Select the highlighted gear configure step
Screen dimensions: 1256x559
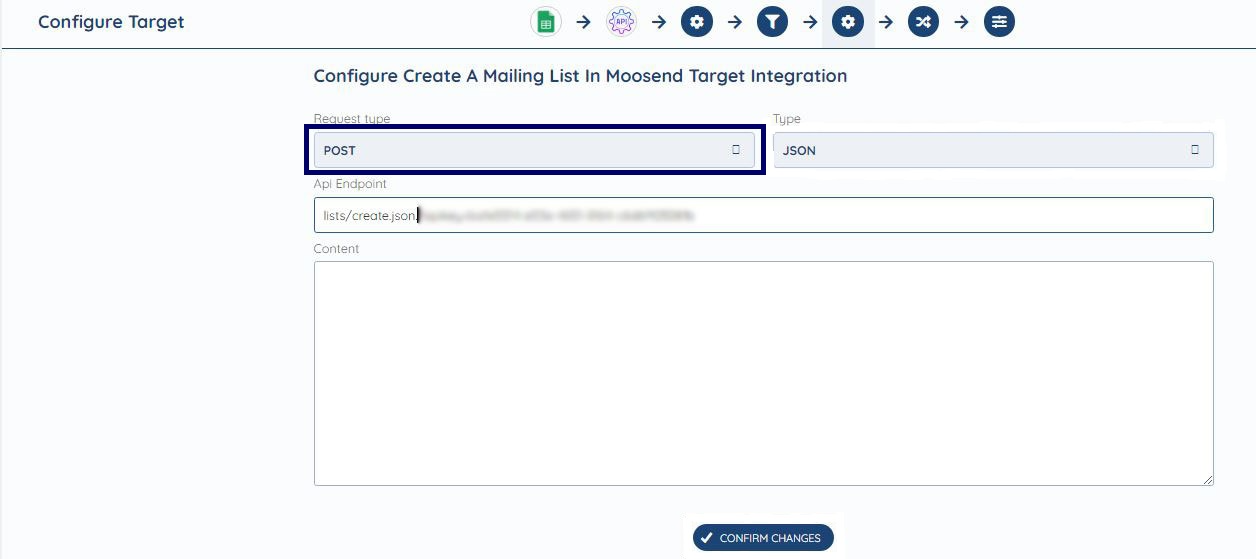(x=848, y=22)
